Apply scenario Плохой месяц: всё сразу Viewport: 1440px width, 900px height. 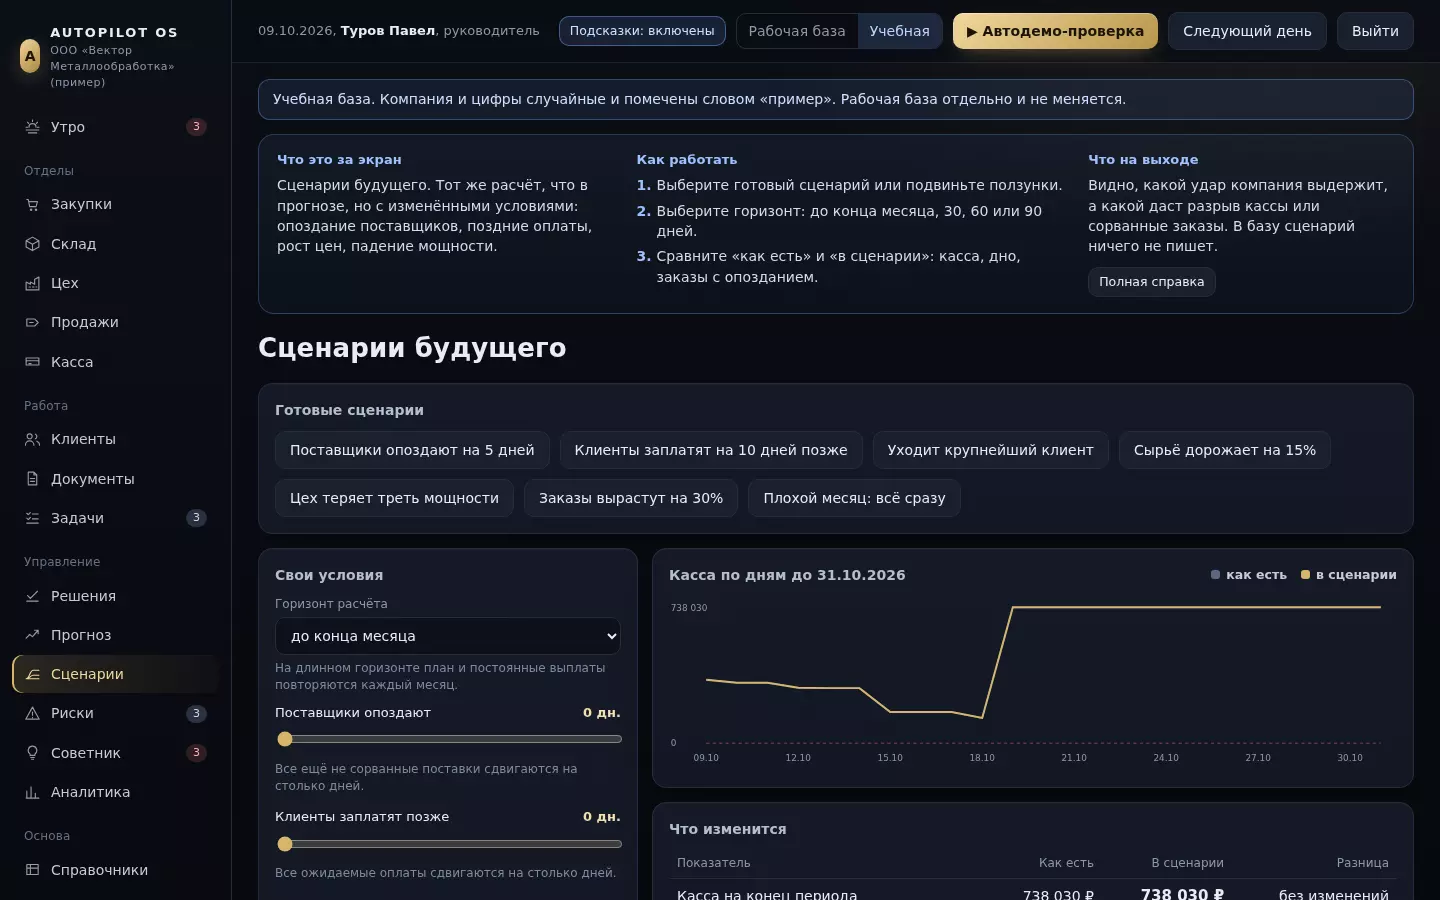854,498
